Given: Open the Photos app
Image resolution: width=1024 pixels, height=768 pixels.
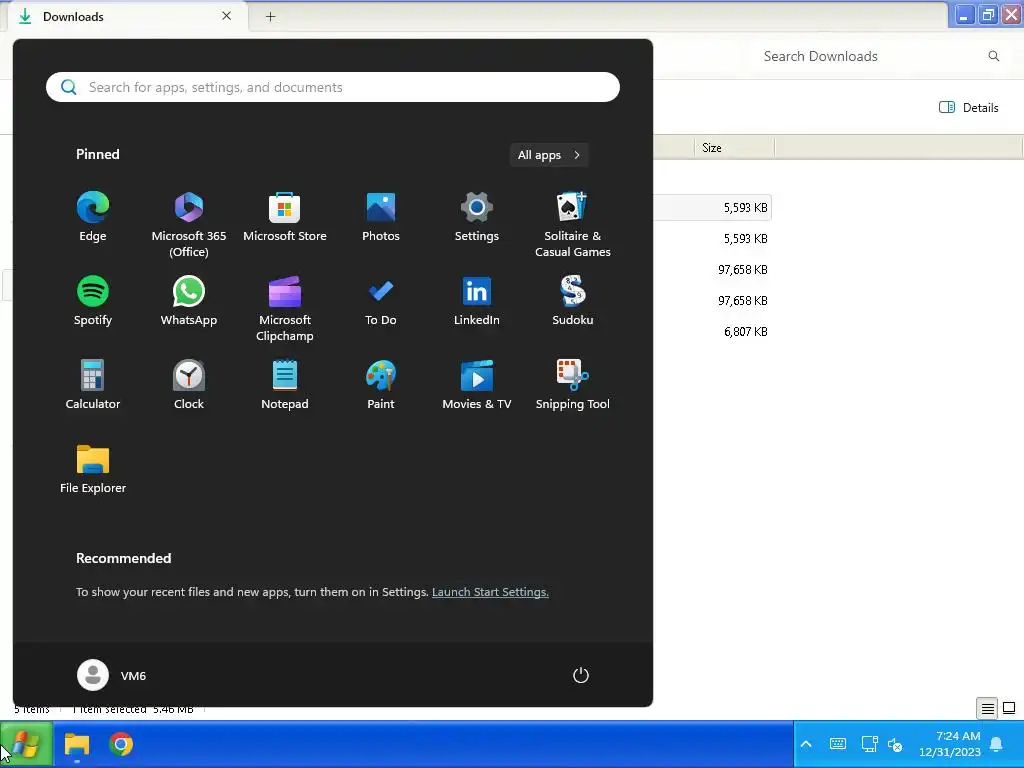Looking at the screenshot, I should click(381, 217).
